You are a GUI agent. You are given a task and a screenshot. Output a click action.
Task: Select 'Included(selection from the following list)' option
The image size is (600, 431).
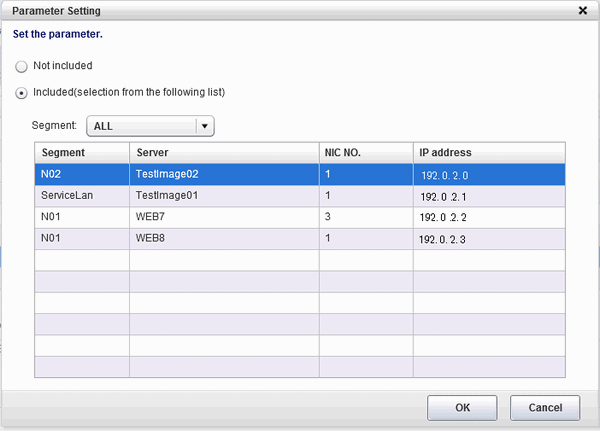(x=22, y=93)
